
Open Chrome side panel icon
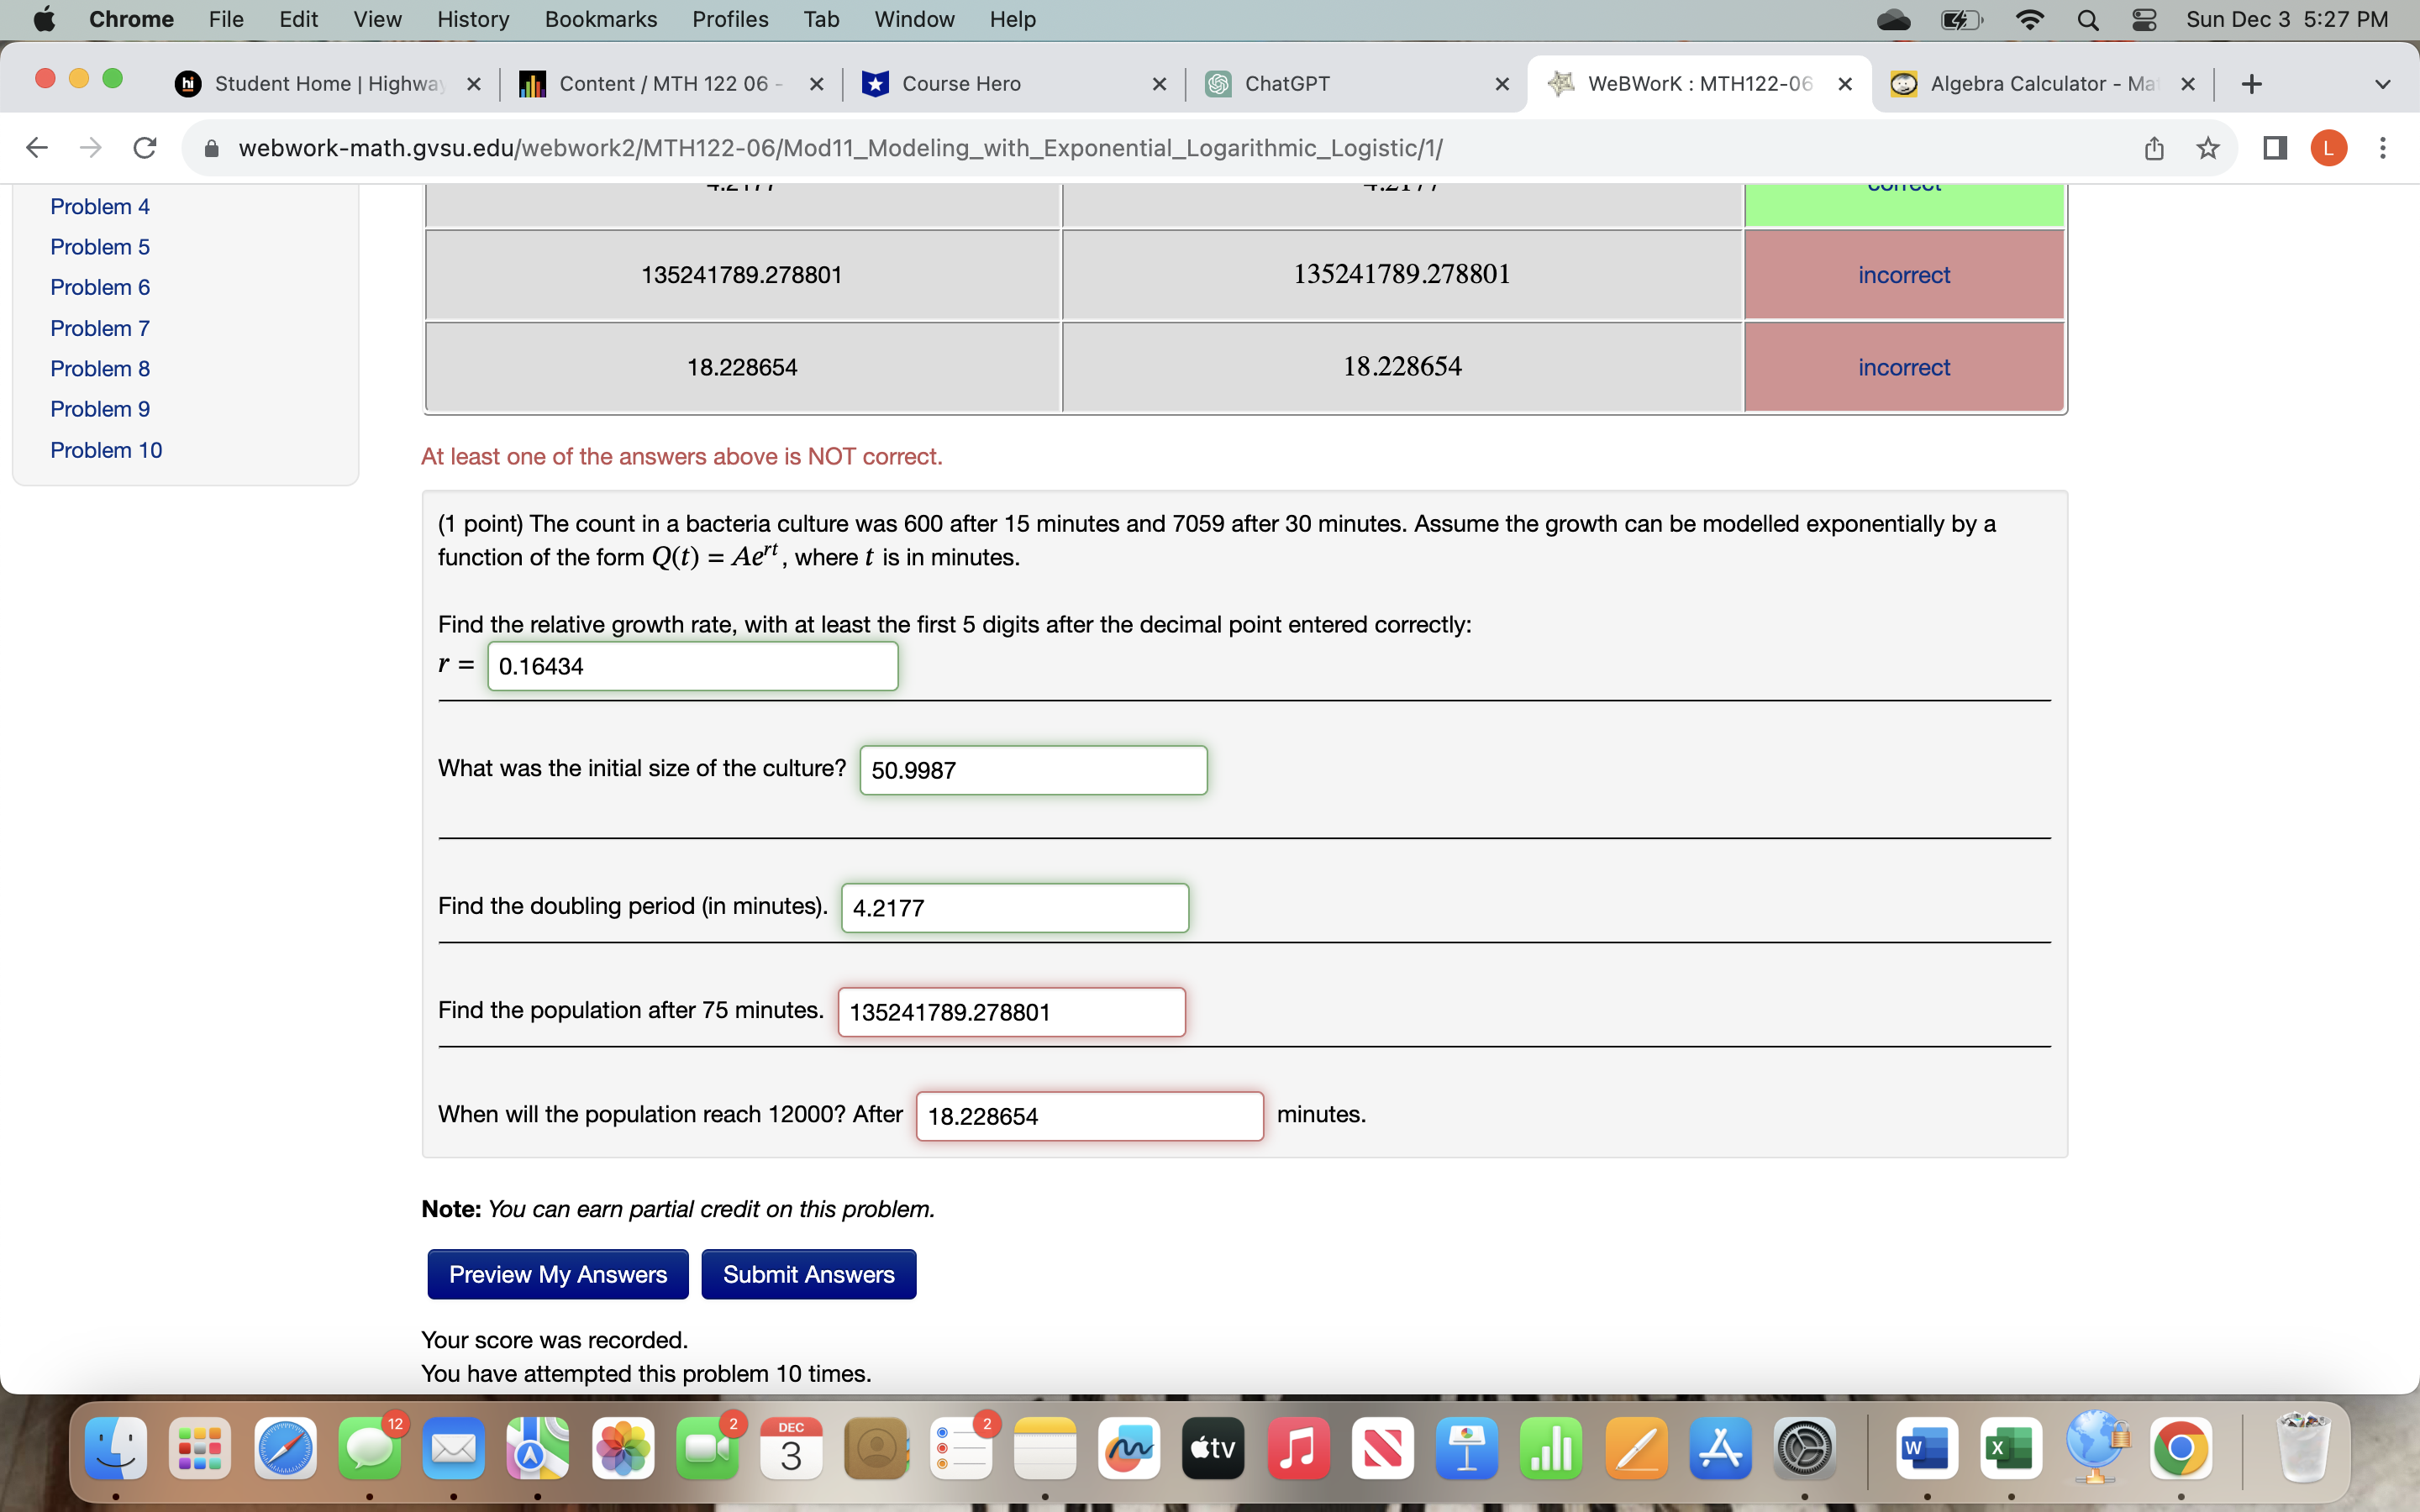[2275, 148]
